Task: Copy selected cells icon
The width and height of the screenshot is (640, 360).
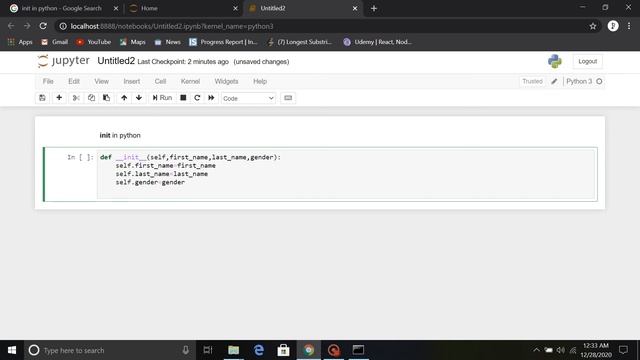Action: (91, 98)
